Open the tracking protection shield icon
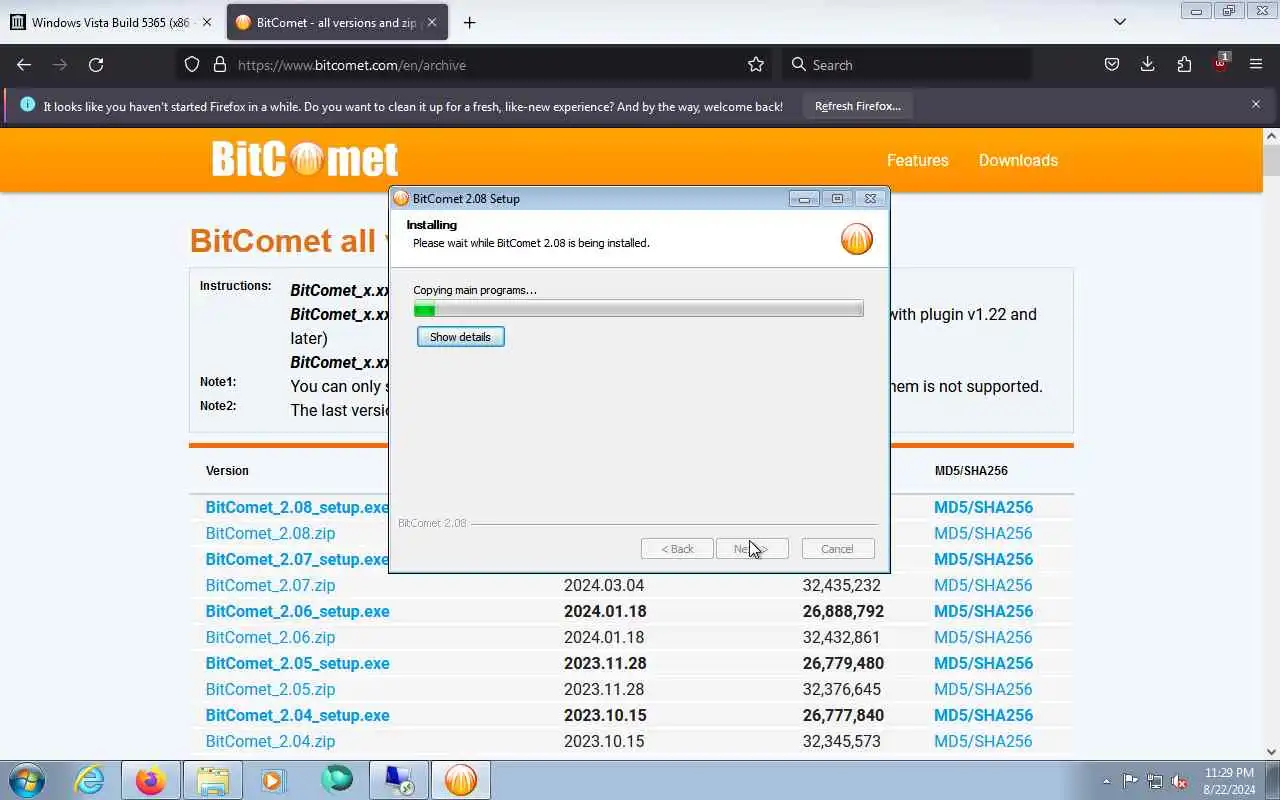Screen dimensions: 1280x800 click(192, 64)
